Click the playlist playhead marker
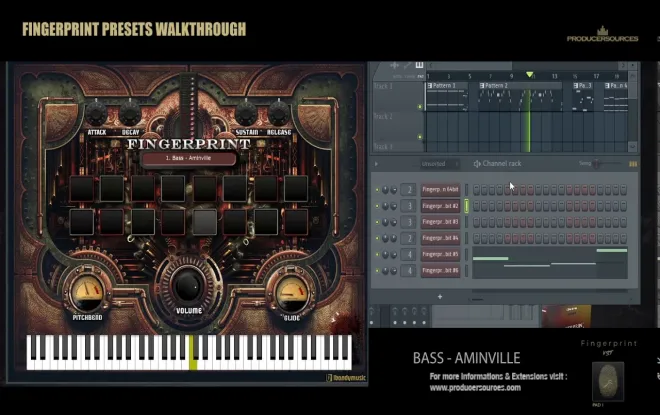 coord(530,74)
